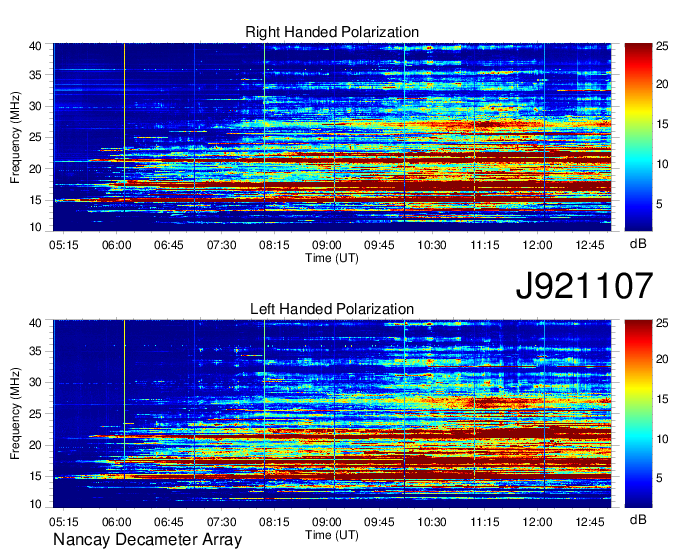
Task: Click the 'Right Handed Polarization' title
Action: 332,32
